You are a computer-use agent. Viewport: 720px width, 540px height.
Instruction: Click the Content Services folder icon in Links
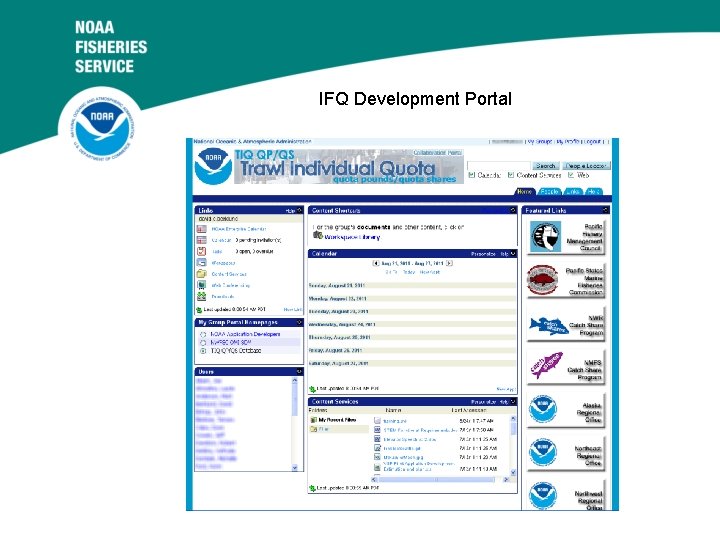(x=202, y=274)
